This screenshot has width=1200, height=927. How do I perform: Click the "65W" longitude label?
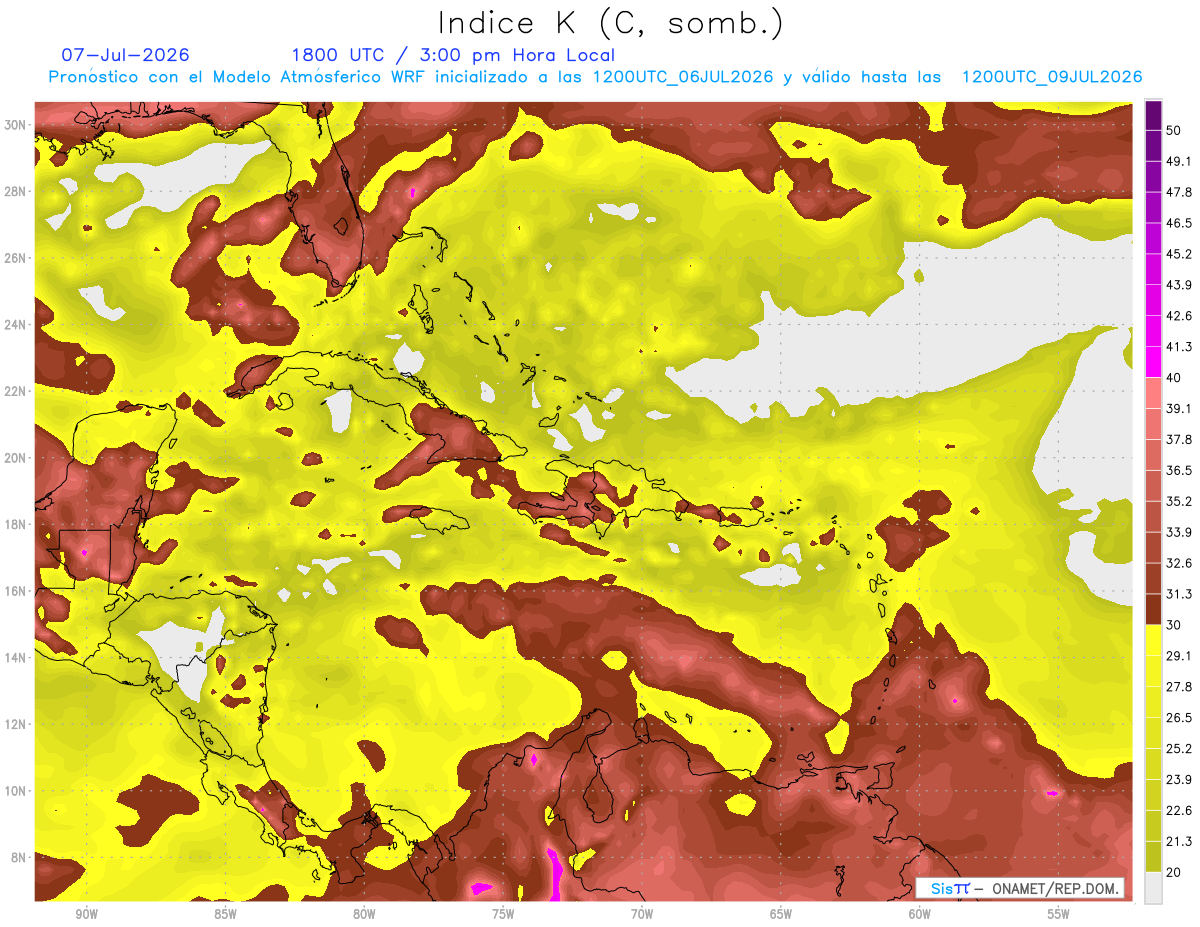pos(780,915)
